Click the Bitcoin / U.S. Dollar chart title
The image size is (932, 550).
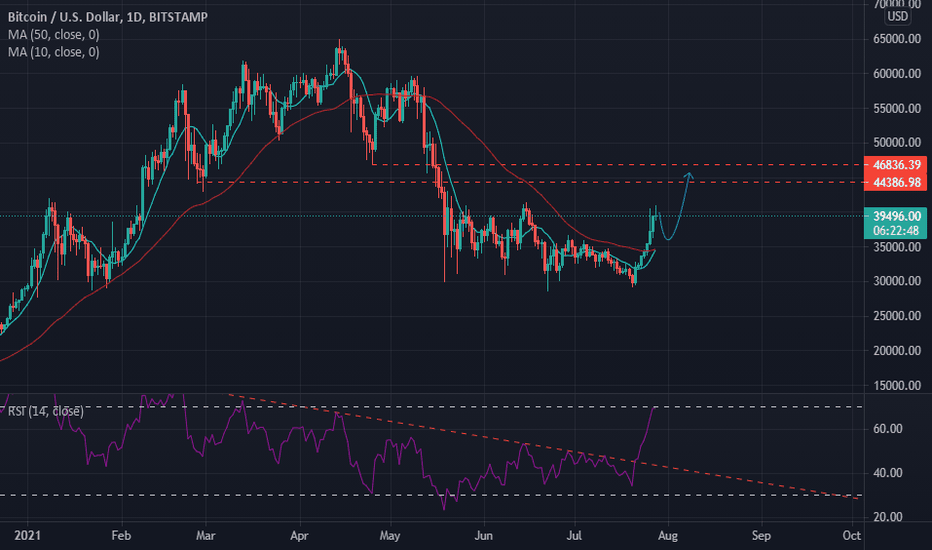(x=108, y=17)
